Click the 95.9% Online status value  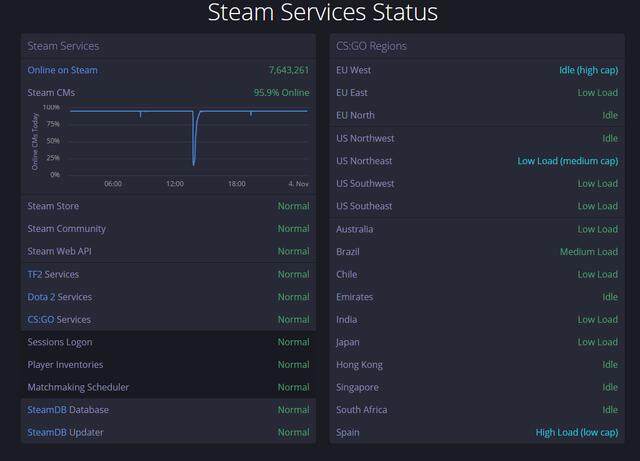coord(281,93)
